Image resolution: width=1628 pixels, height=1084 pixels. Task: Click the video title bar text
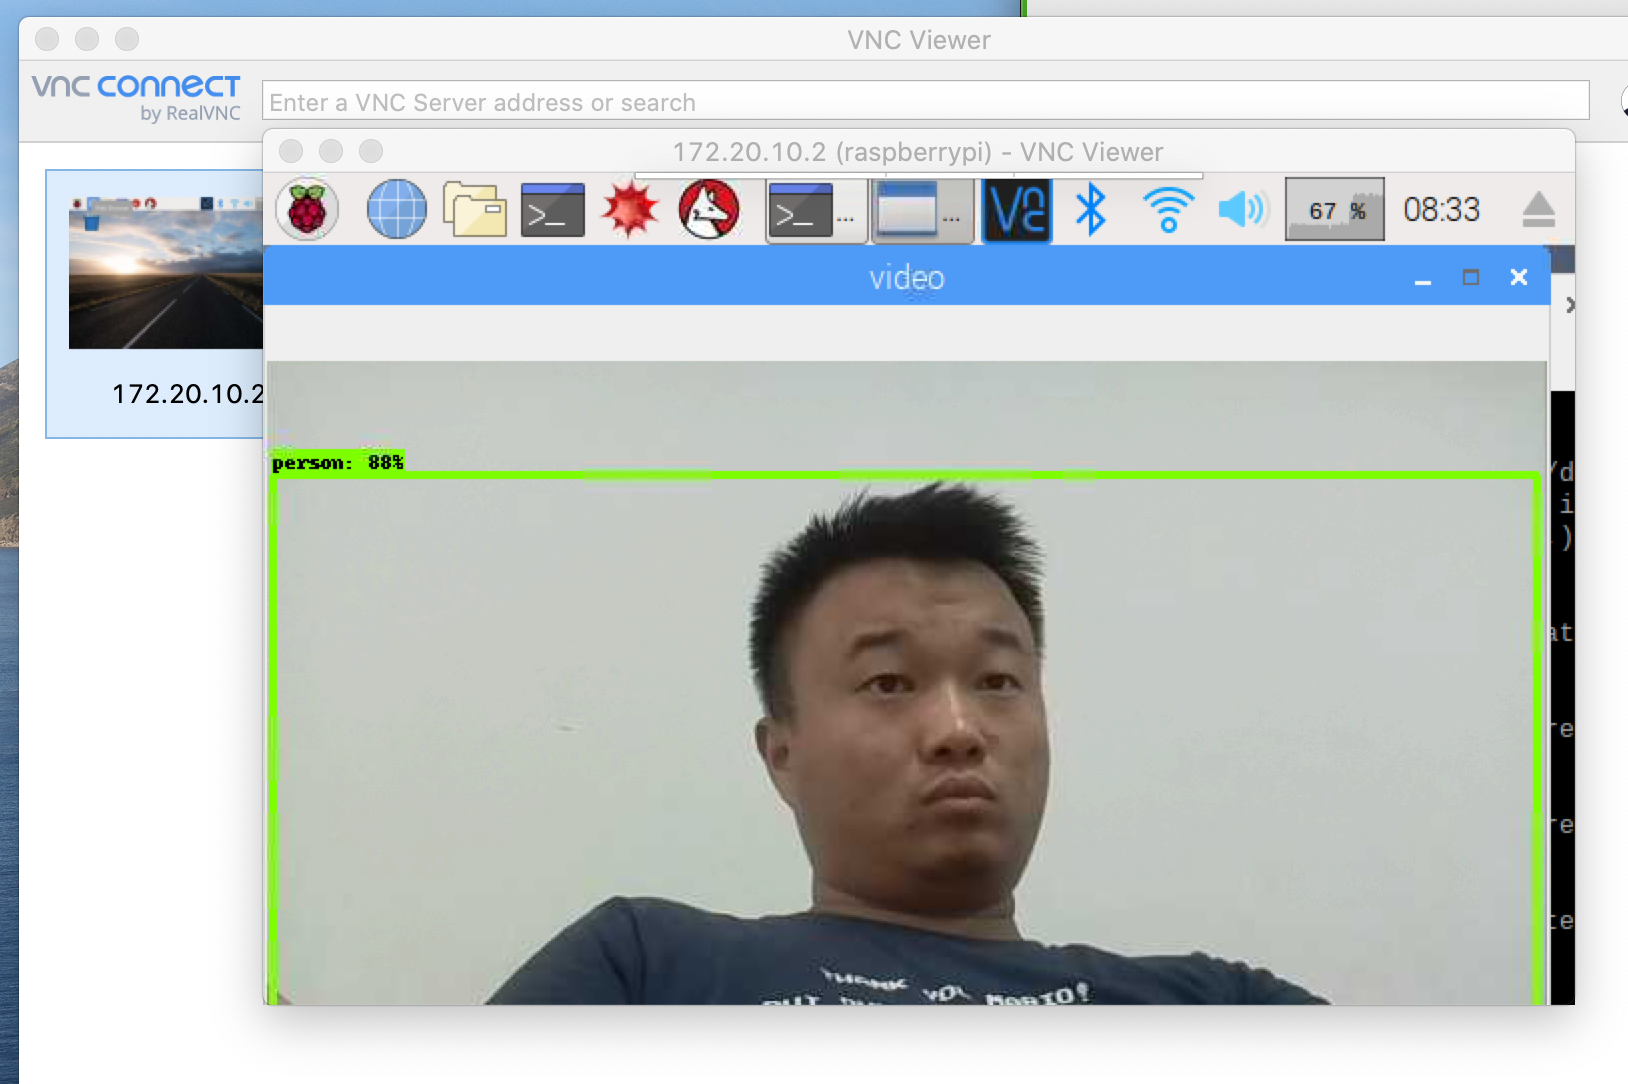tap(906, 277)
